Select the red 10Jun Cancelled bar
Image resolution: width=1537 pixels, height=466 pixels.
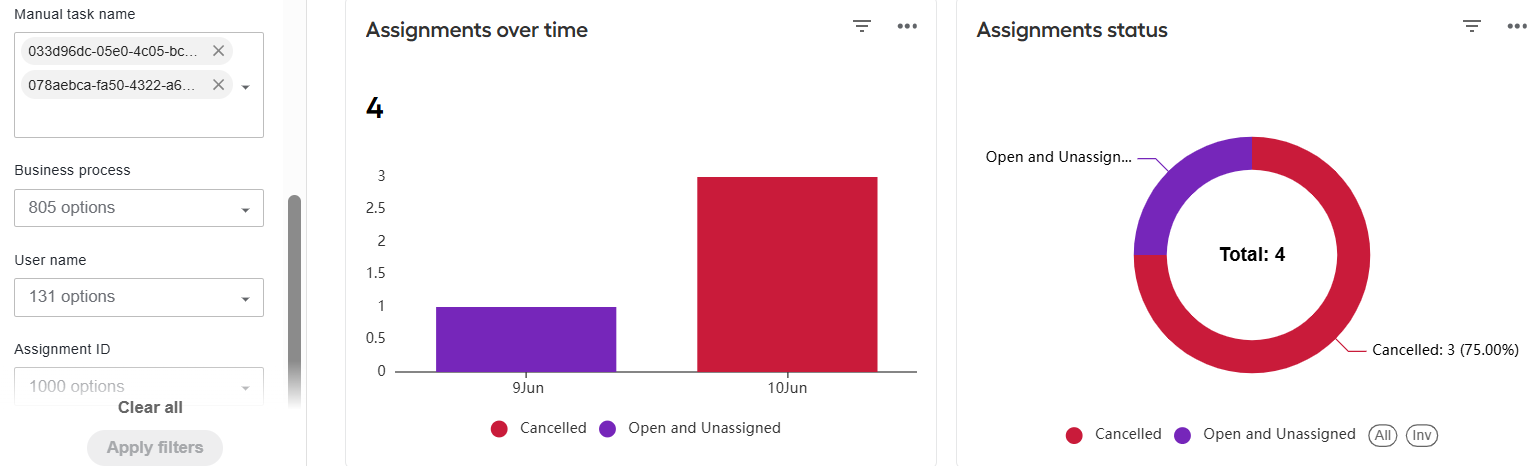[787, 274]
